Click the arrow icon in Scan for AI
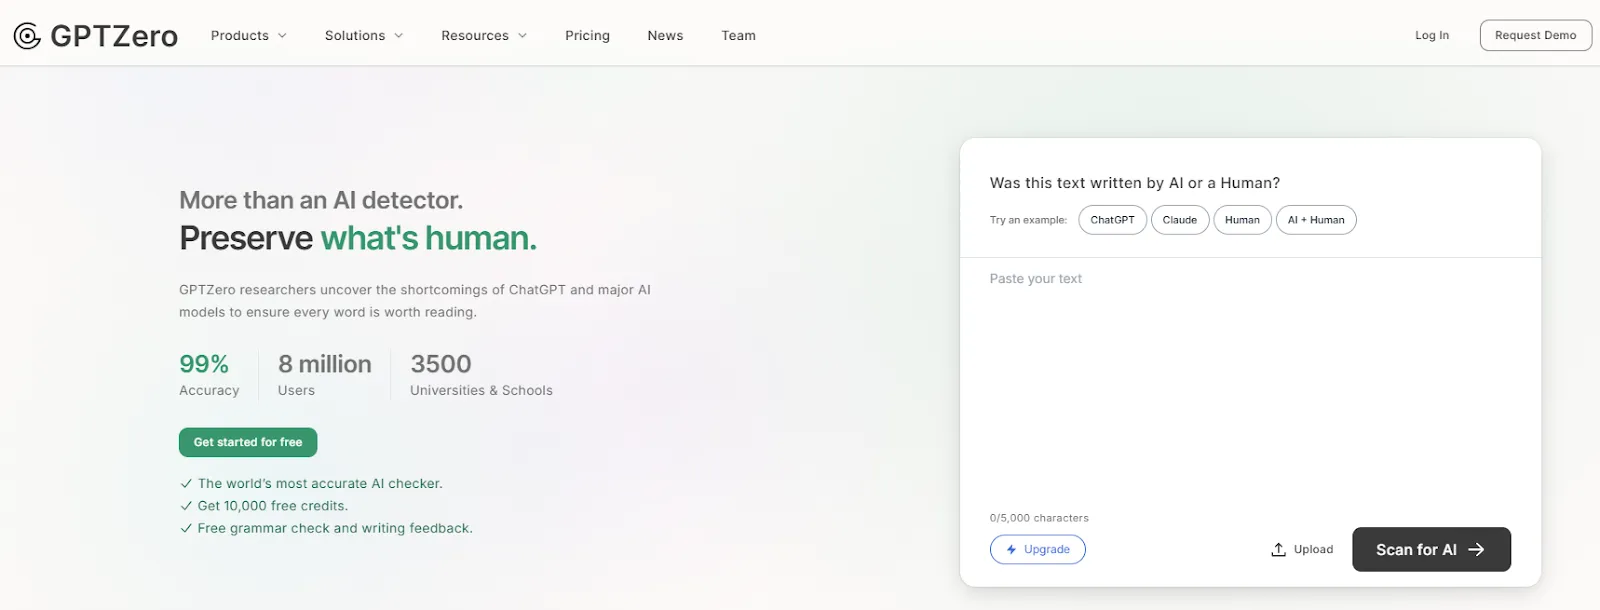The height and width of the screenshot is (610, 1600). click(x=1476, y=549)
